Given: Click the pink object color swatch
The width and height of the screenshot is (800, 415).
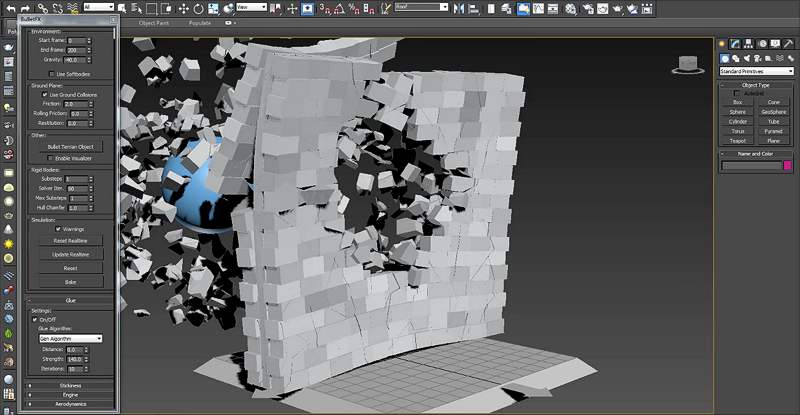Looking at the screenshot, I should (x=787, y=165).
